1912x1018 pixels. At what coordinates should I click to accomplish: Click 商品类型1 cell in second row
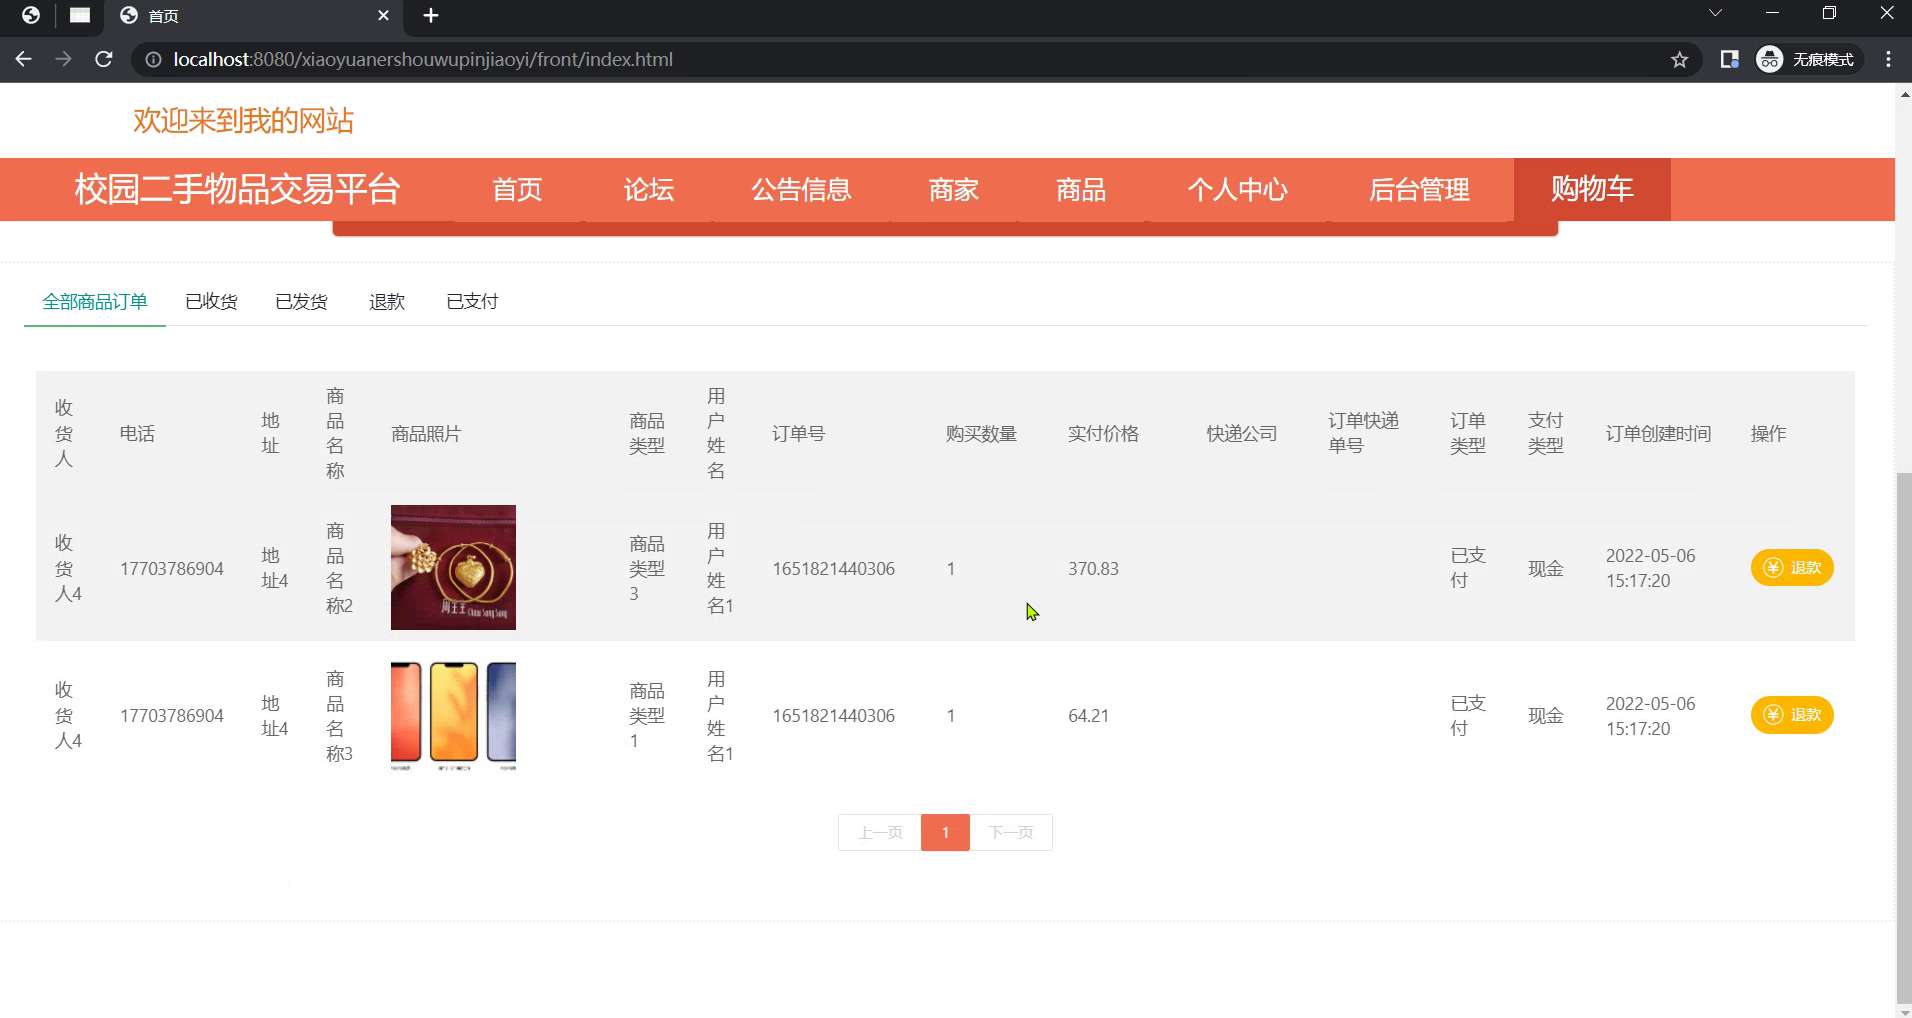pyautogui.click(x=647, y=716)
